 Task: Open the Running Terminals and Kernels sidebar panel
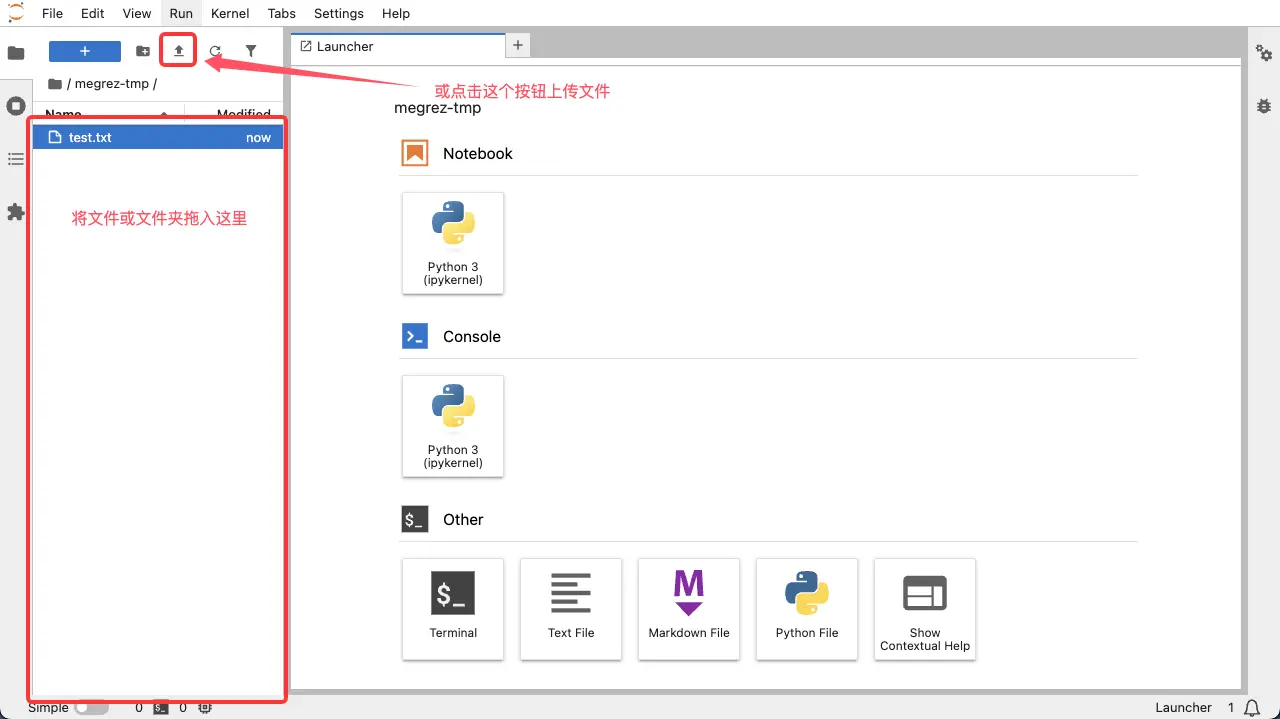pyautogui.click(x=15, y=105)
